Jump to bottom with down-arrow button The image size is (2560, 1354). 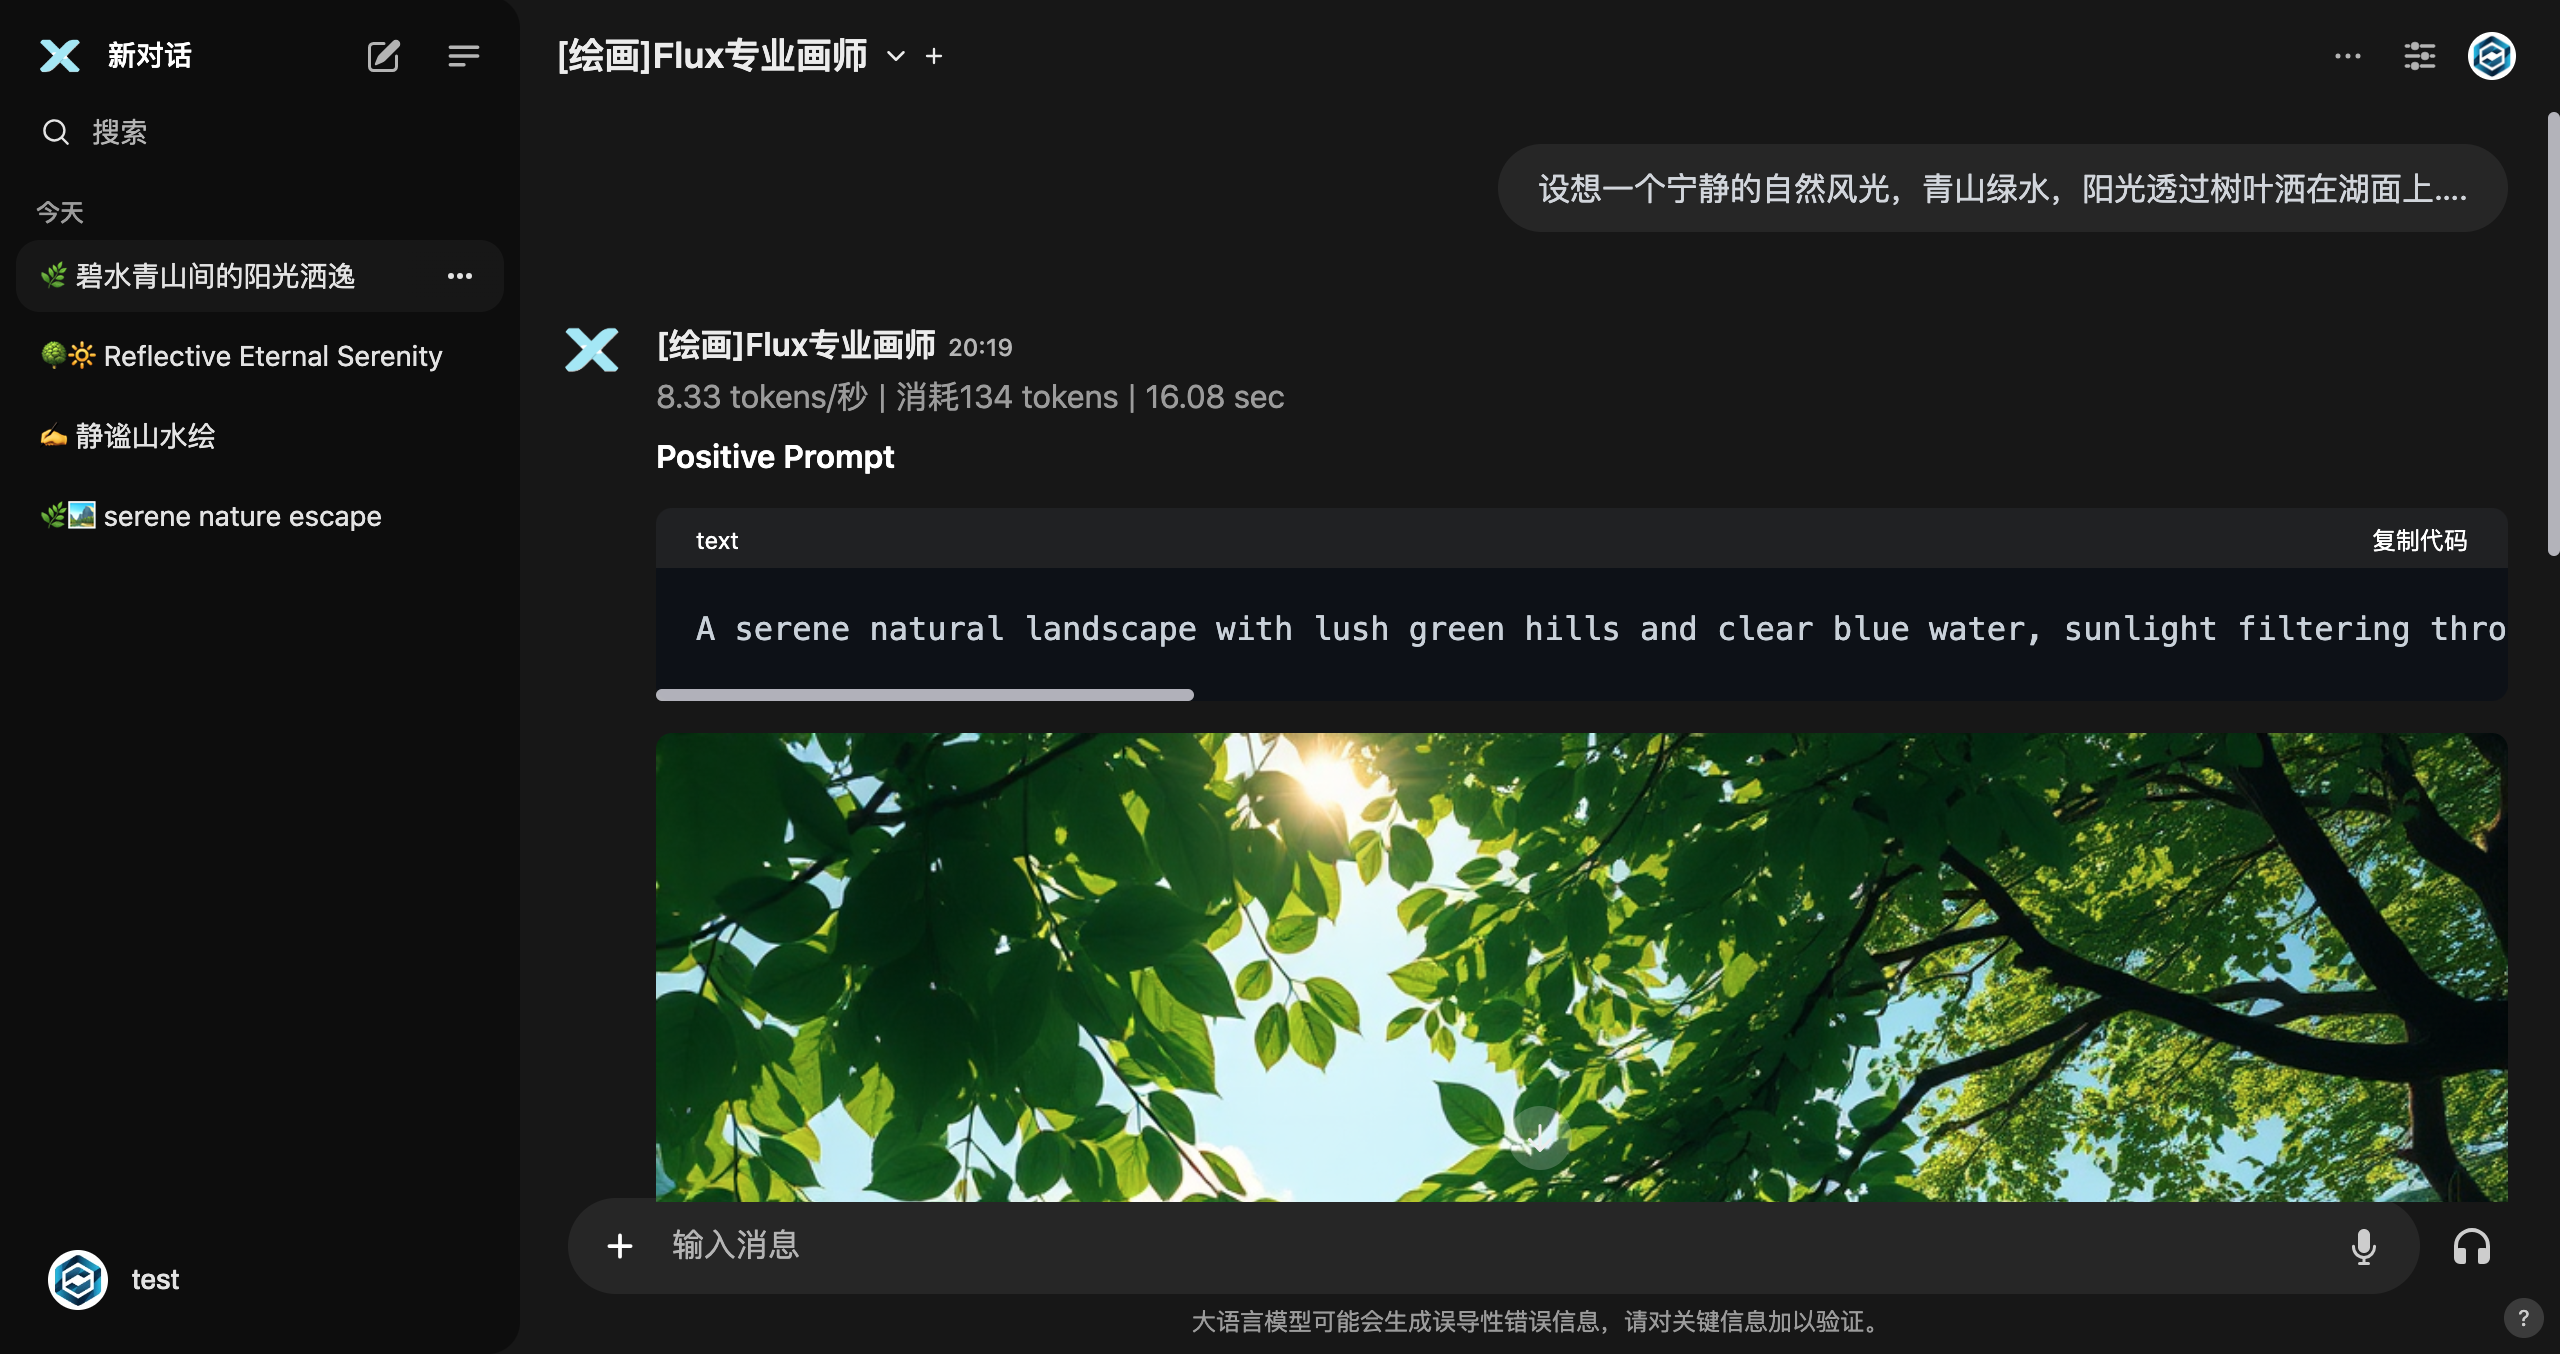point(1539,1136)
